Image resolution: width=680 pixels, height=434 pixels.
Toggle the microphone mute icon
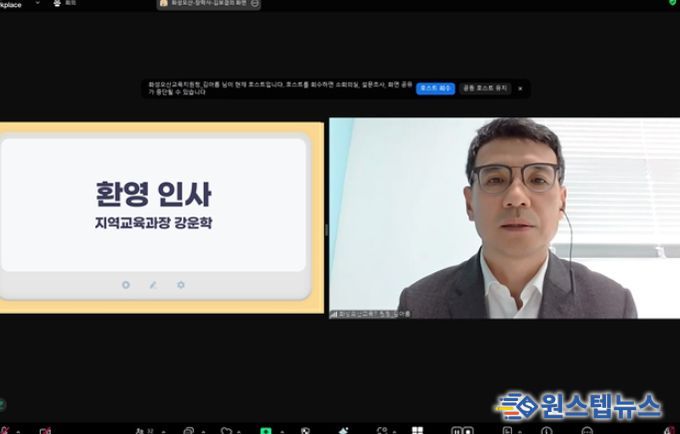pyautogui.click(x=4, y=431)
